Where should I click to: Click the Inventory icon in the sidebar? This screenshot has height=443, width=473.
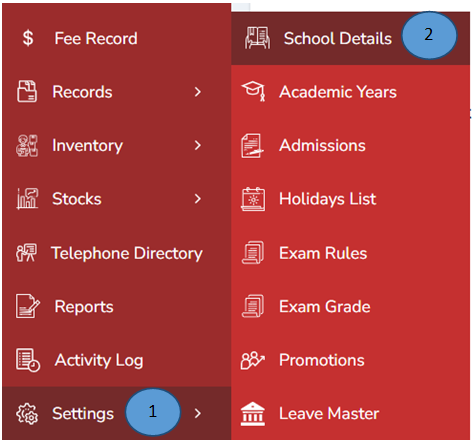click(x=27, y=145)
